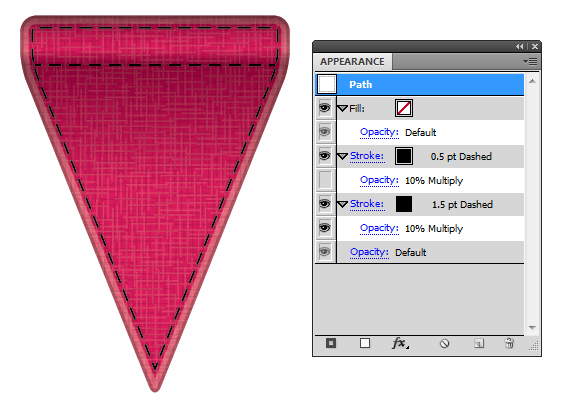Click the Clear Appearance icon
This screenshot has width=566, height=419.
(x=444, y=343)
